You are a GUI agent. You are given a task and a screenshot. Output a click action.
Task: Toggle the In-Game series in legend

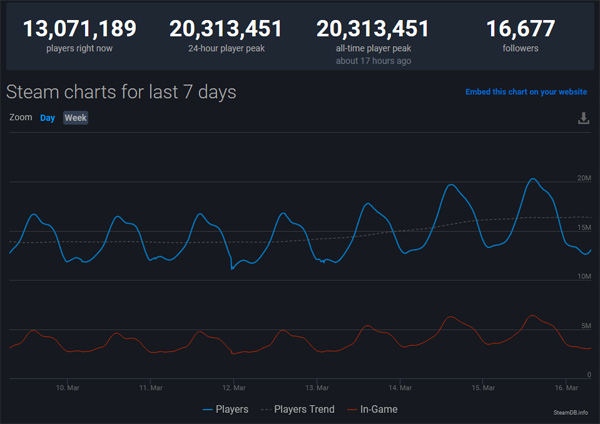point(372,409)
